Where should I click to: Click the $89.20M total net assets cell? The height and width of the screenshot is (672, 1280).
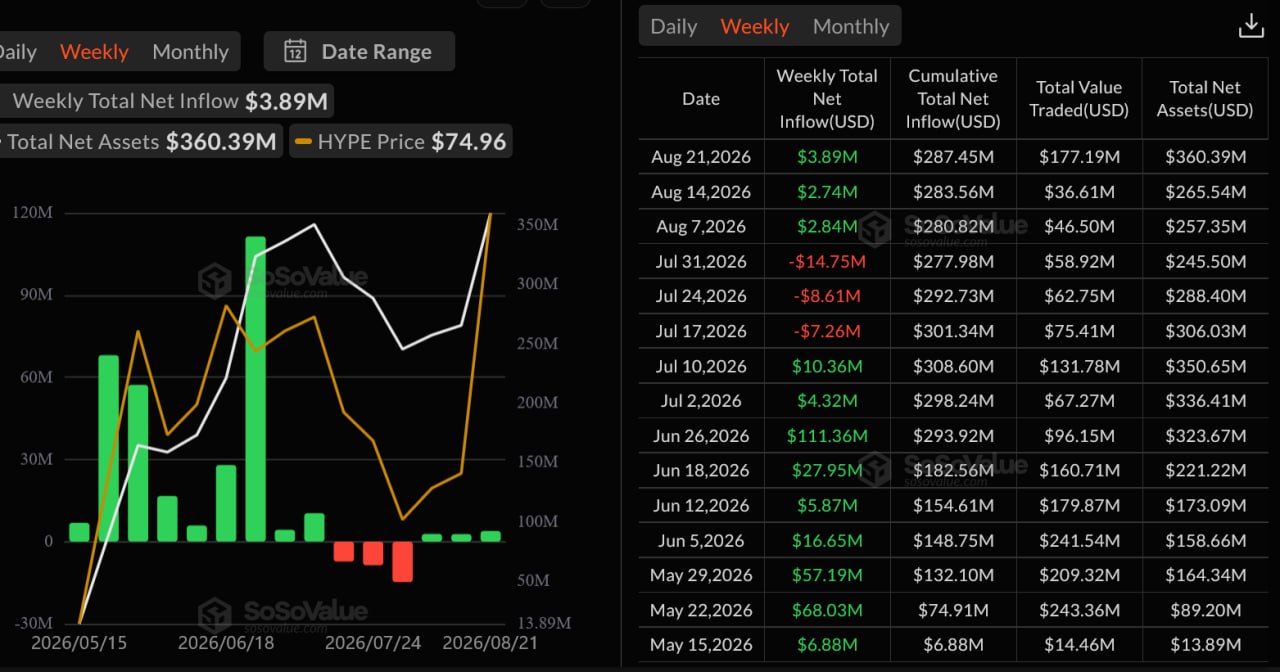(x=1205, y=610)
